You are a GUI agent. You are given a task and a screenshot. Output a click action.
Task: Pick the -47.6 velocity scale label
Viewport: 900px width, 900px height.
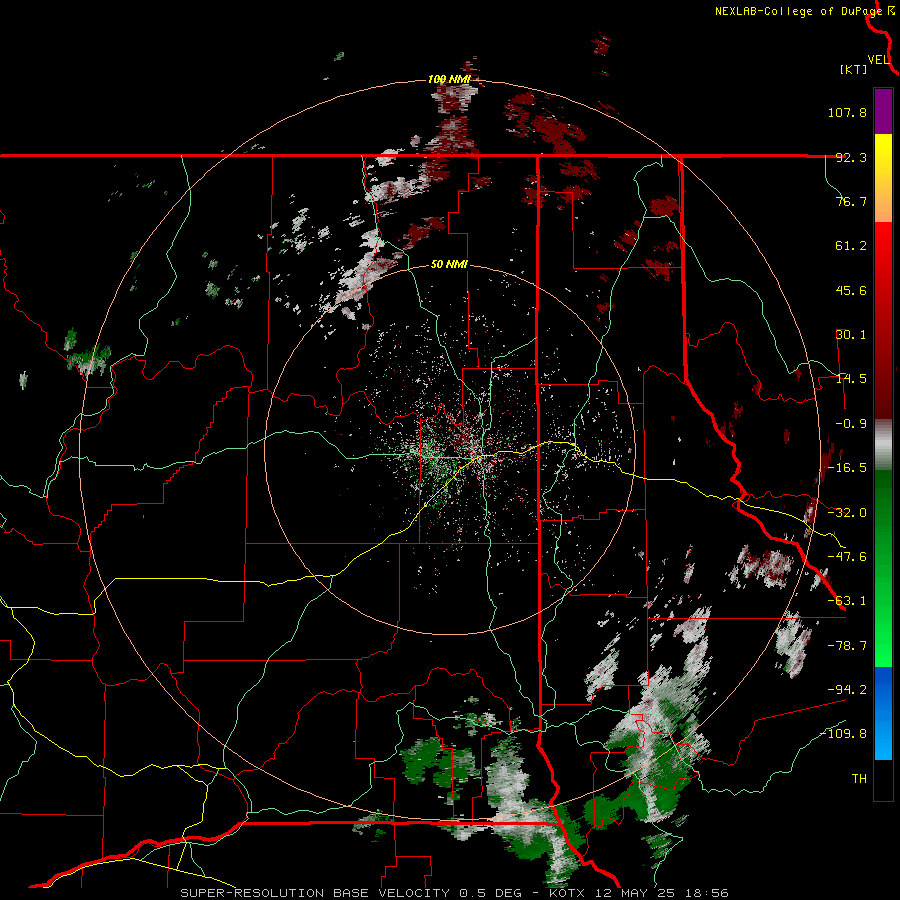[847, 557]
